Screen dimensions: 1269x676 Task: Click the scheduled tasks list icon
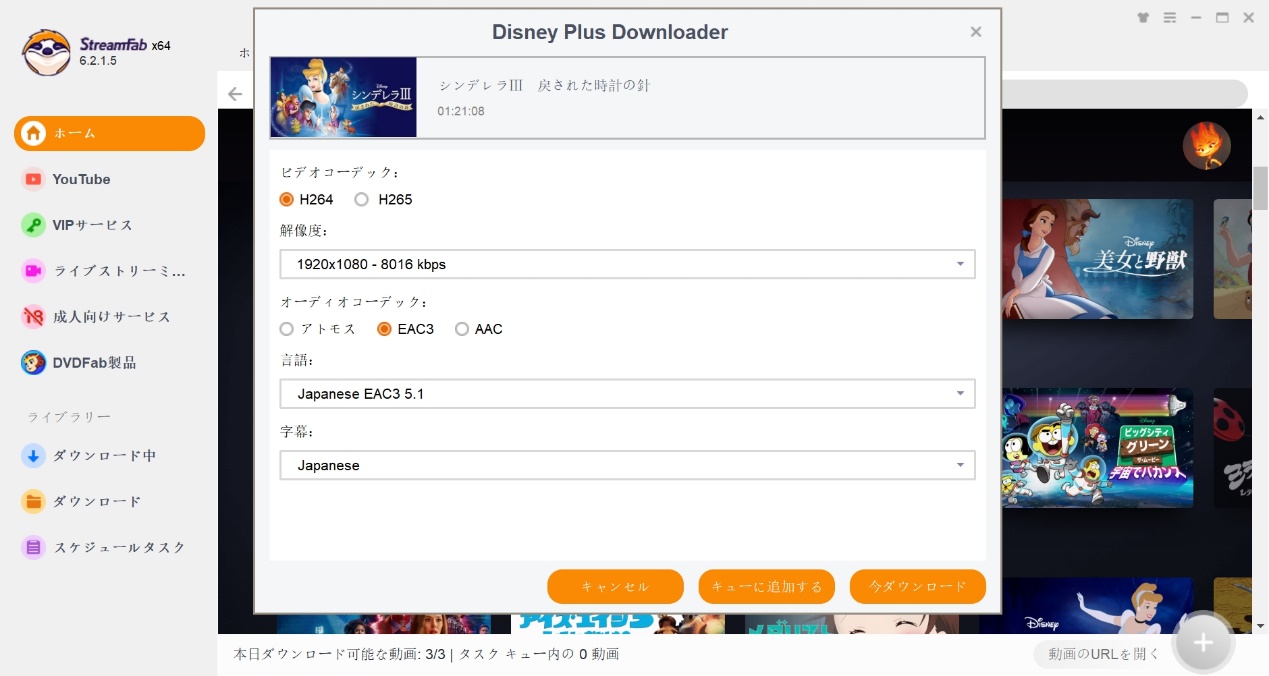click(x=34, y=548)
